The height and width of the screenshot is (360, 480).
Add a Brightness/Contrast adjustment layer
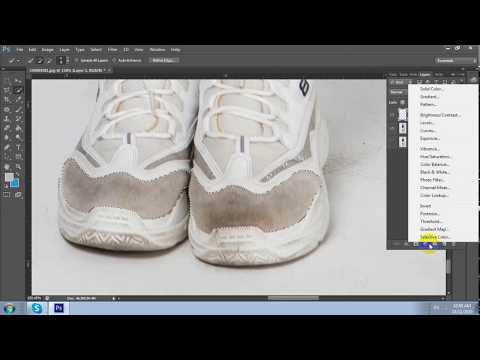440,115
